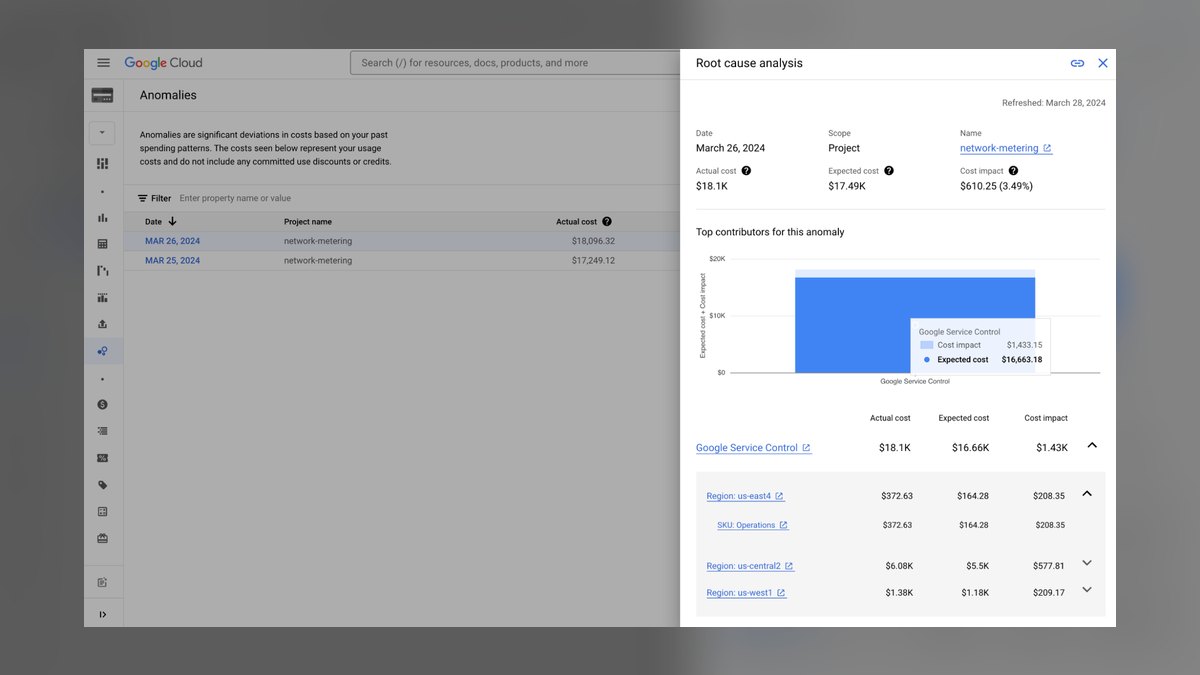Viewport: 1200px width, 675px height.
Task: Open the Region: us-central2 link
Action: pos(749,566)
